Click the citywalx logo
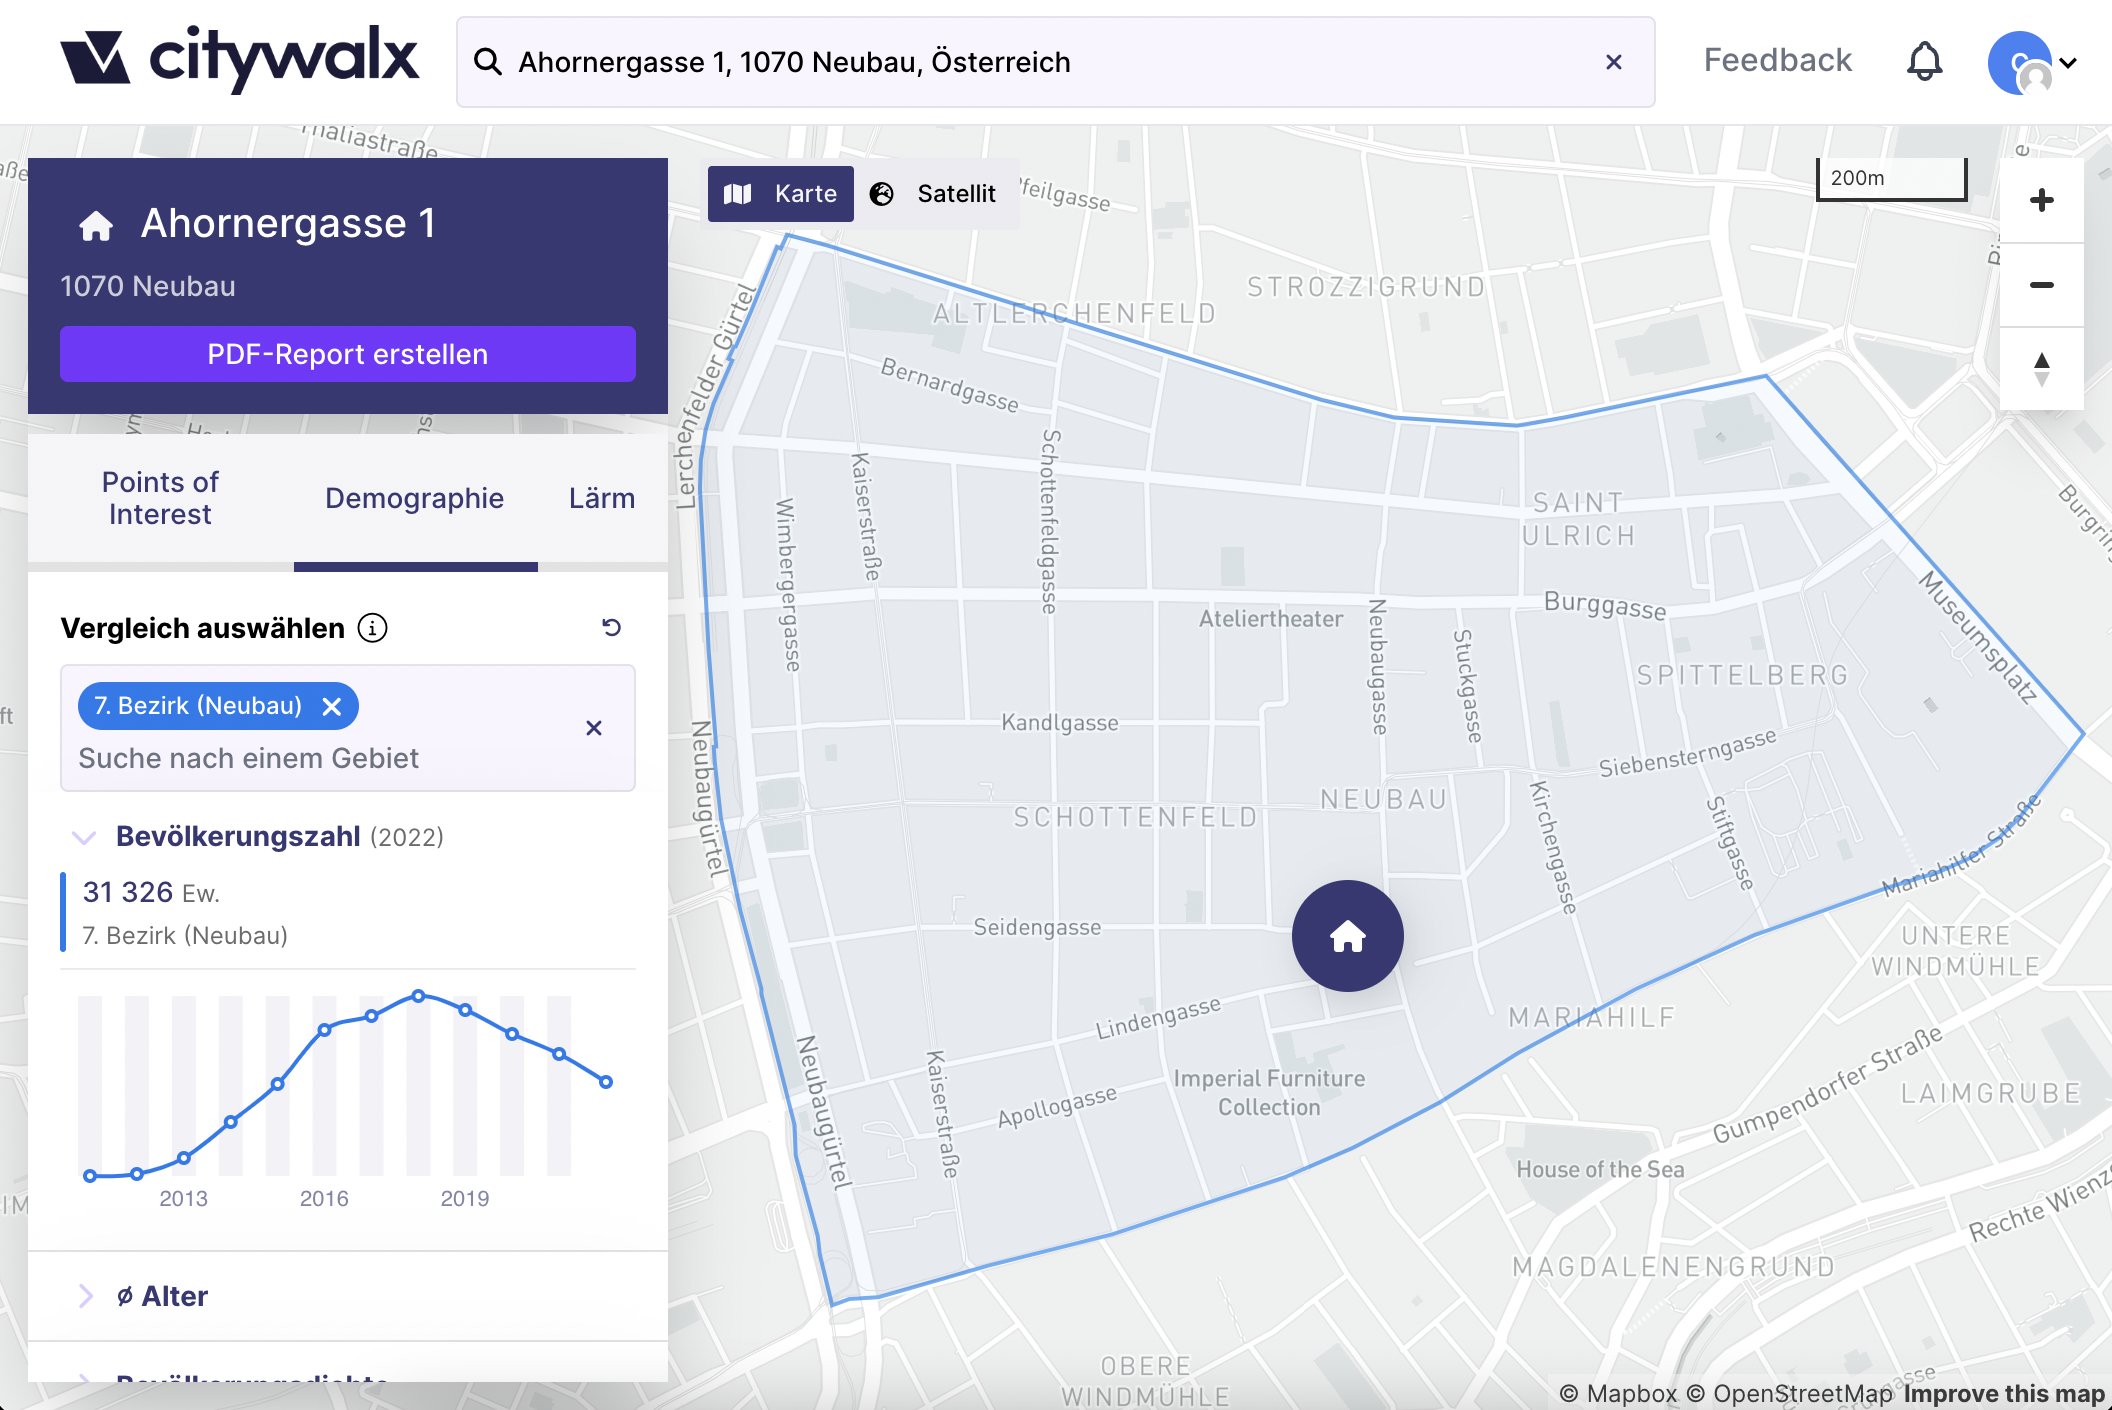The width and height of the screenshot is (2112, 1410). tap(239, 59)
